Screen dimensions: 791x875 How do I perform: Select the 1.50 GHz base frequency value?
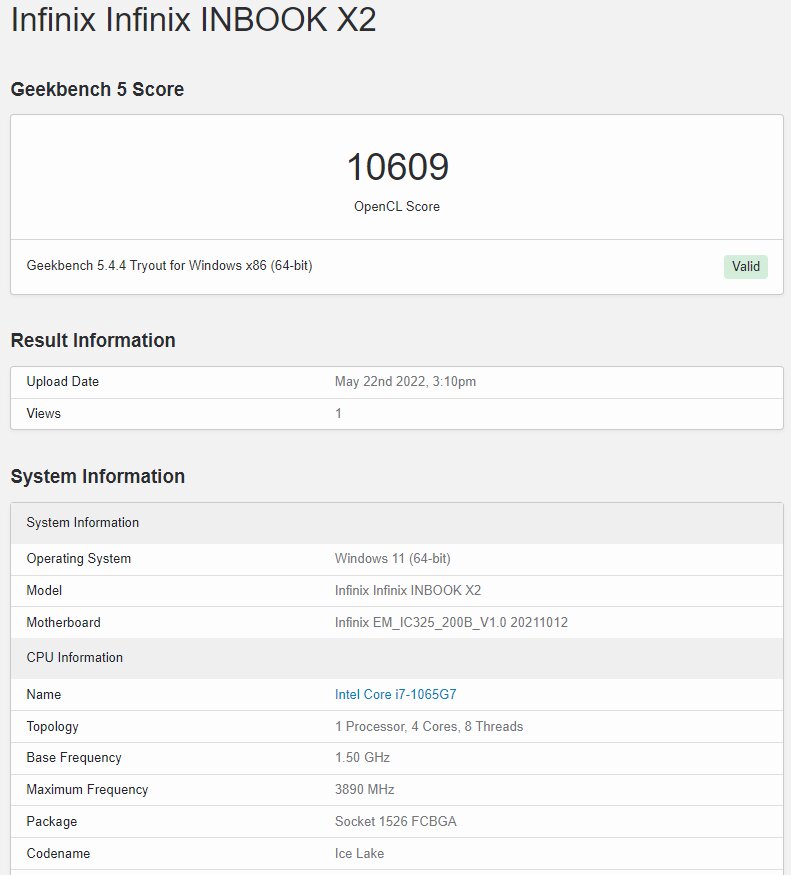pos(362,758)
